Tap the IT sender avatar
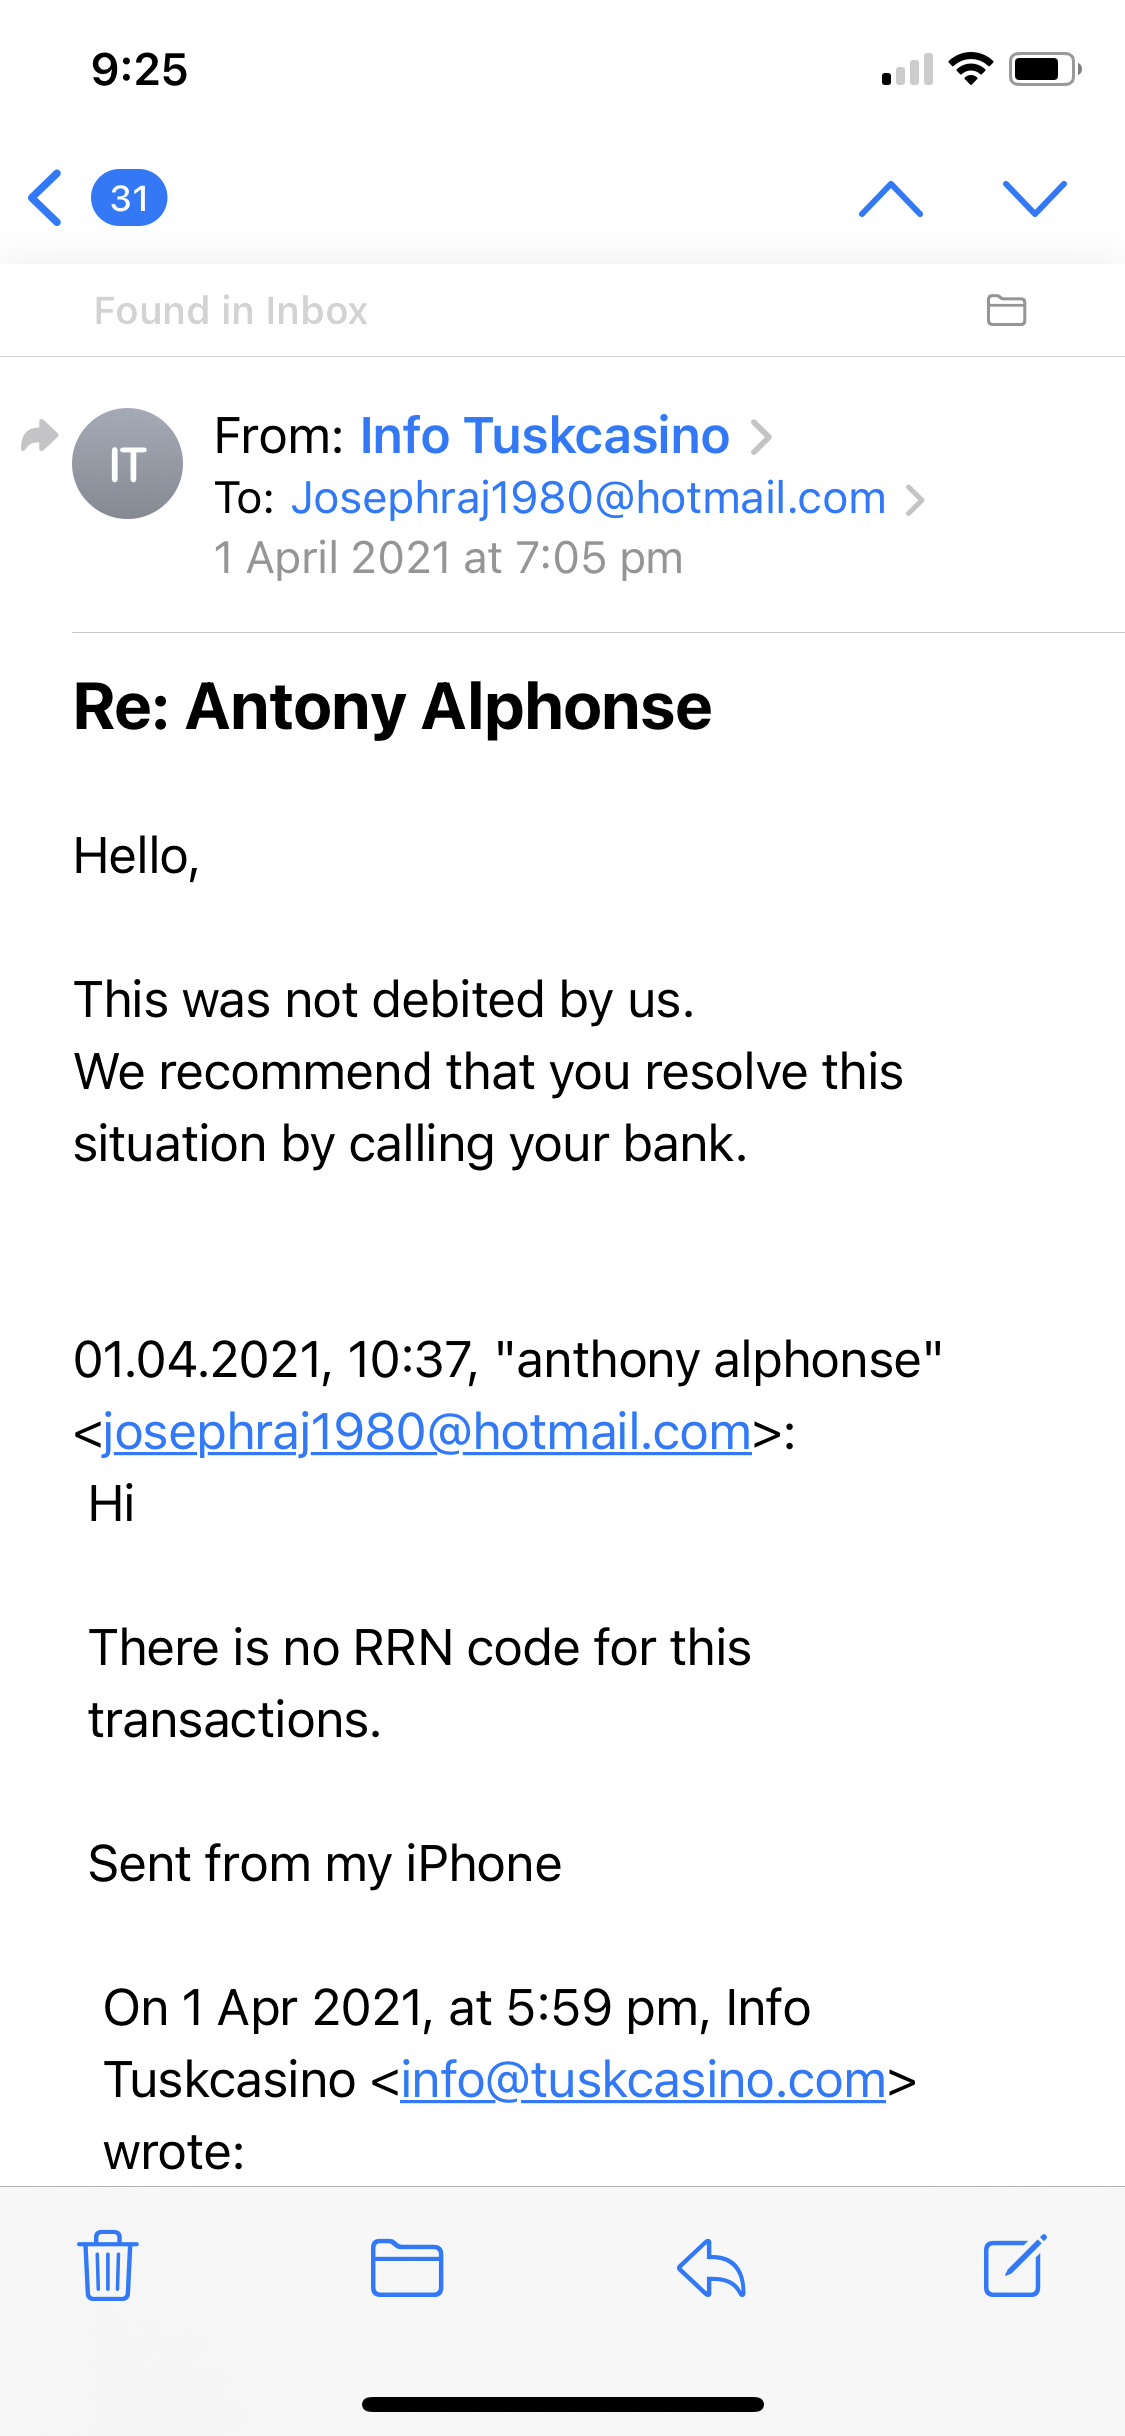Screen dimensions: 1125x2436 point(128,464)
